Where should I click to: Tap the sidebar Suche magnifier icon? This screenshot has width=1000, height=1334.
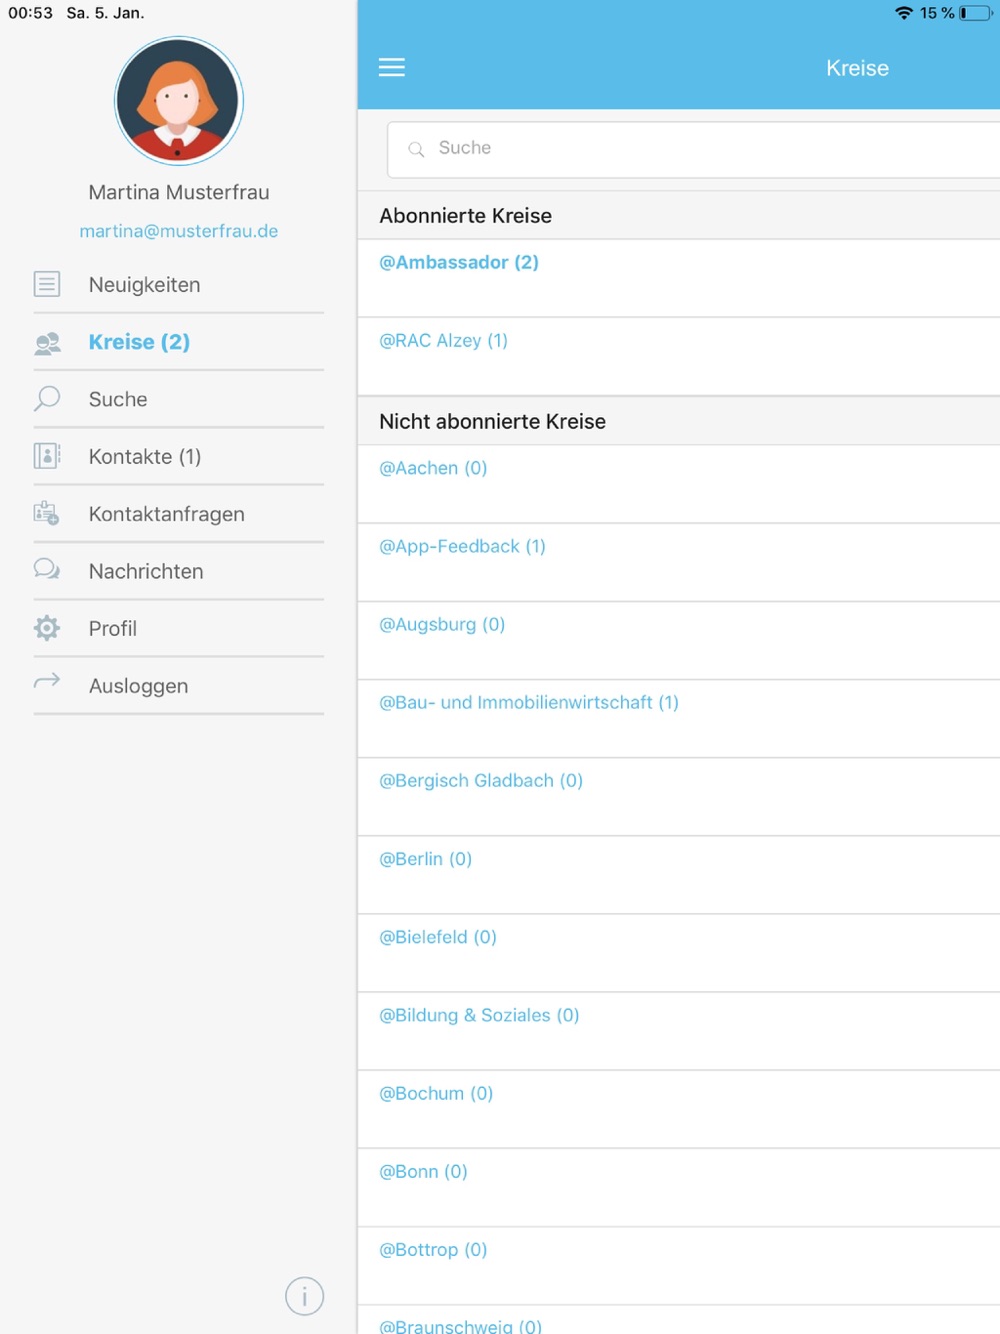47,398
